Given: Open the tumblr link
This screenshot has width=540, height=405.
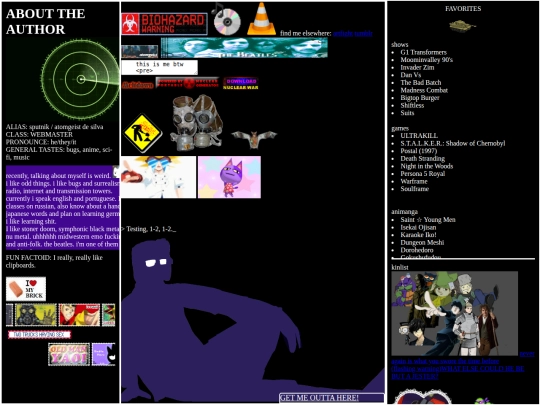Looking at the screenshot, I should (363, 33).
